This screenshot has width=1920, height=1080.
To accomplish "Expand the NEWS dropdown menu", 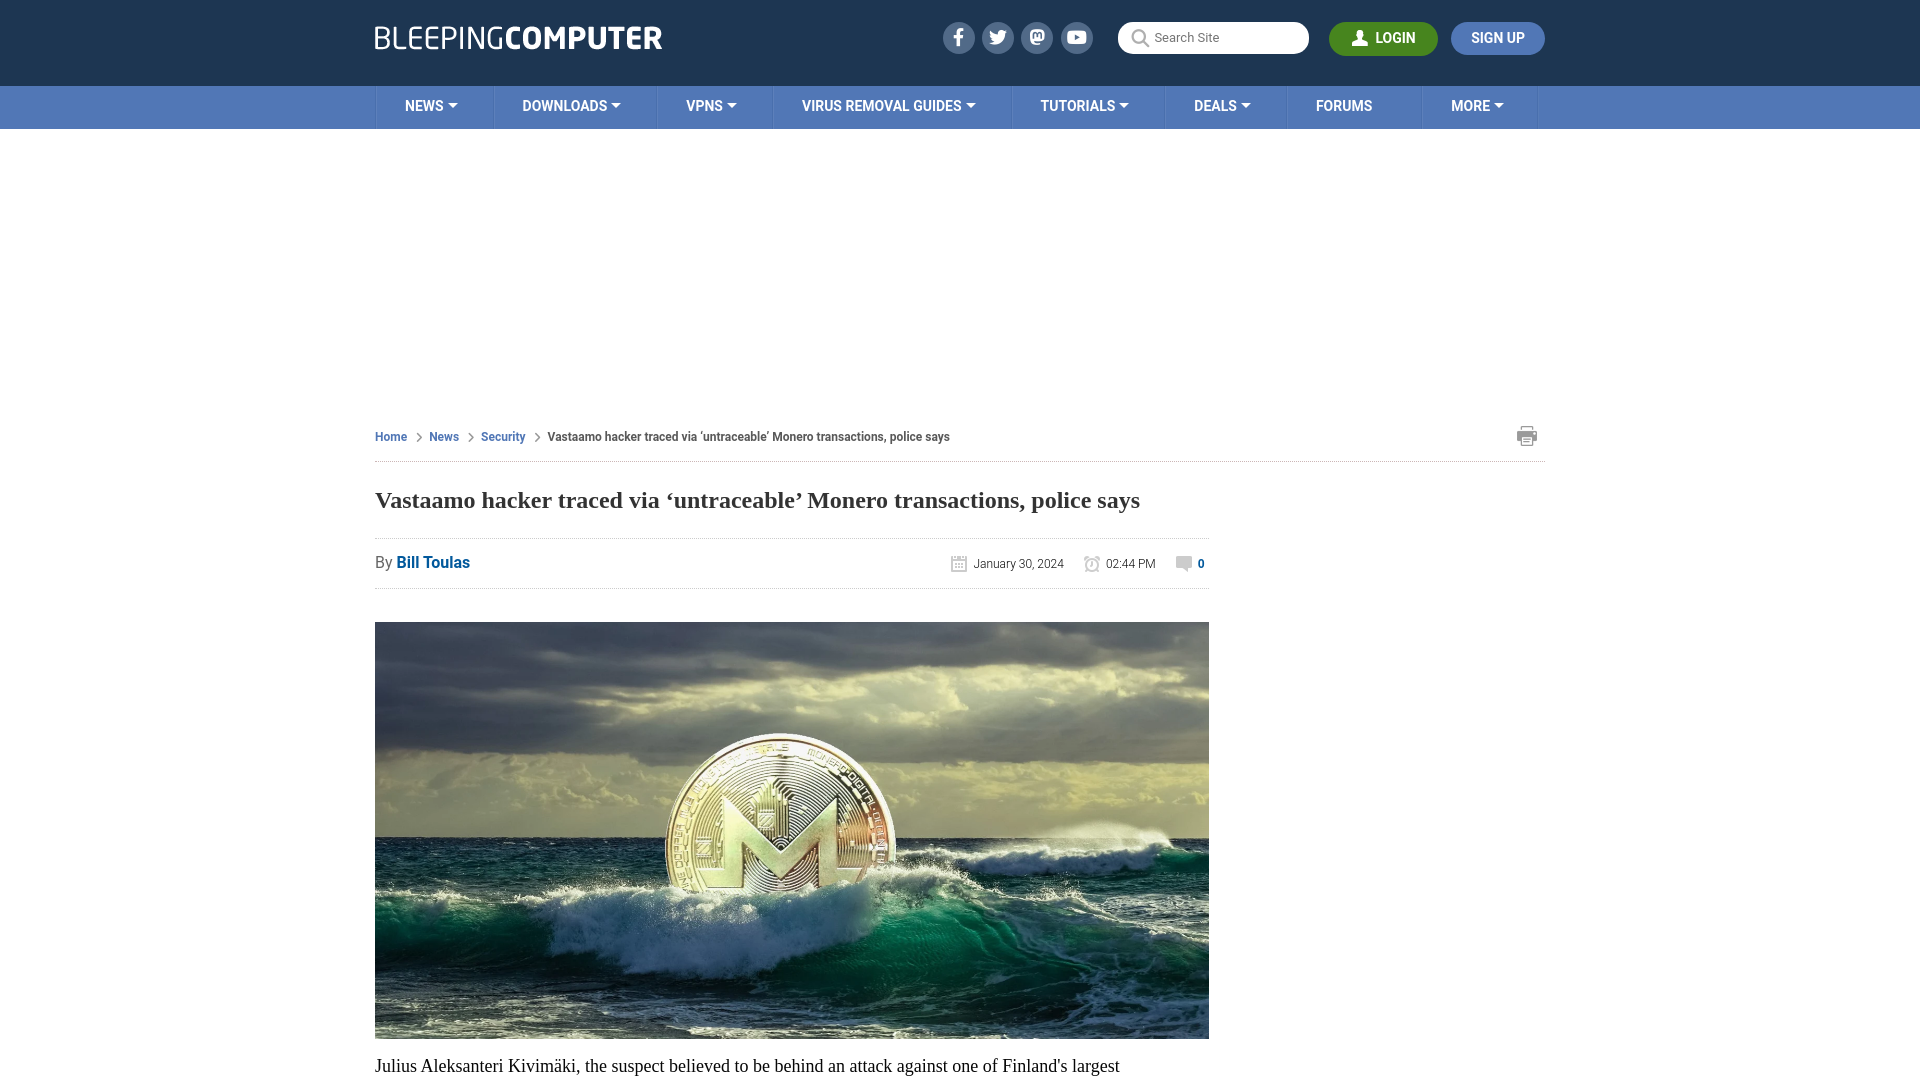I will (430, 105).
